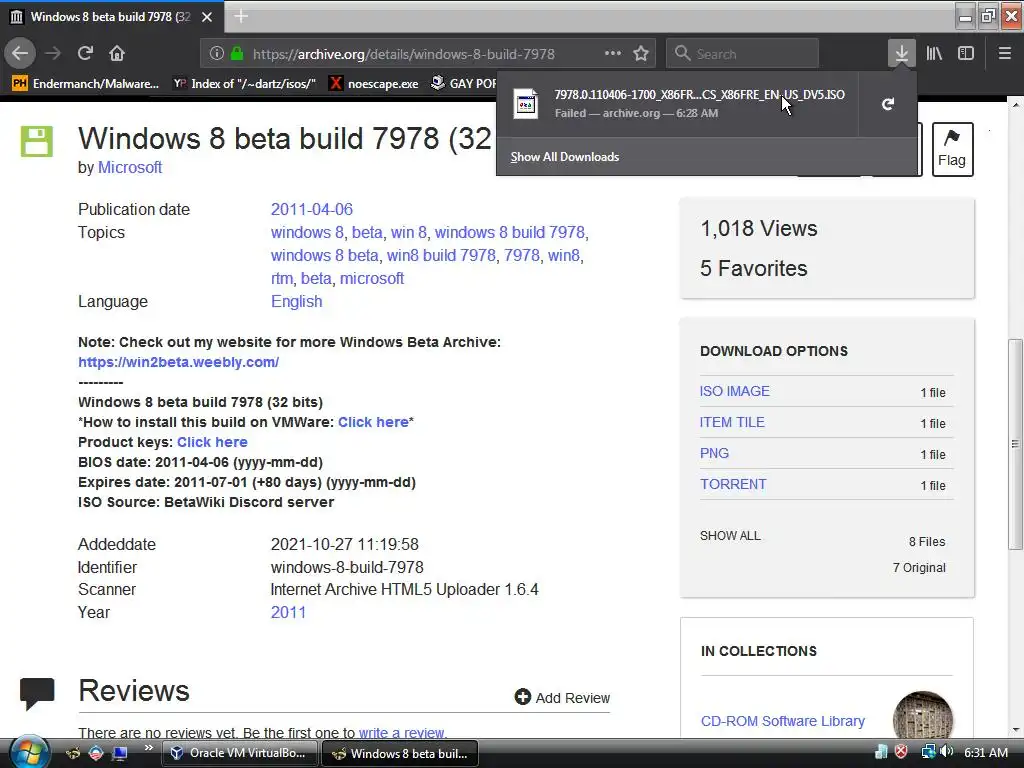Go back with the browser back arrow
Viewport: 1024px width, 768px height.
[x=20, y=54]
